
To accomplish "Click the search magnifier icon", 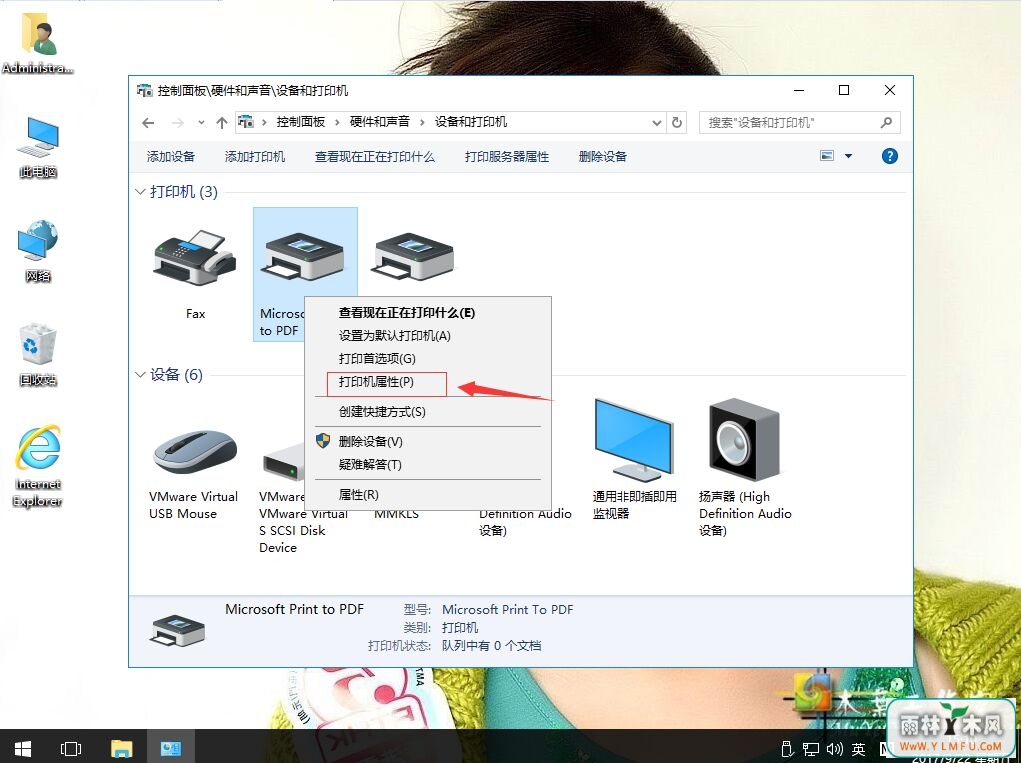I will tap(886, 122).
